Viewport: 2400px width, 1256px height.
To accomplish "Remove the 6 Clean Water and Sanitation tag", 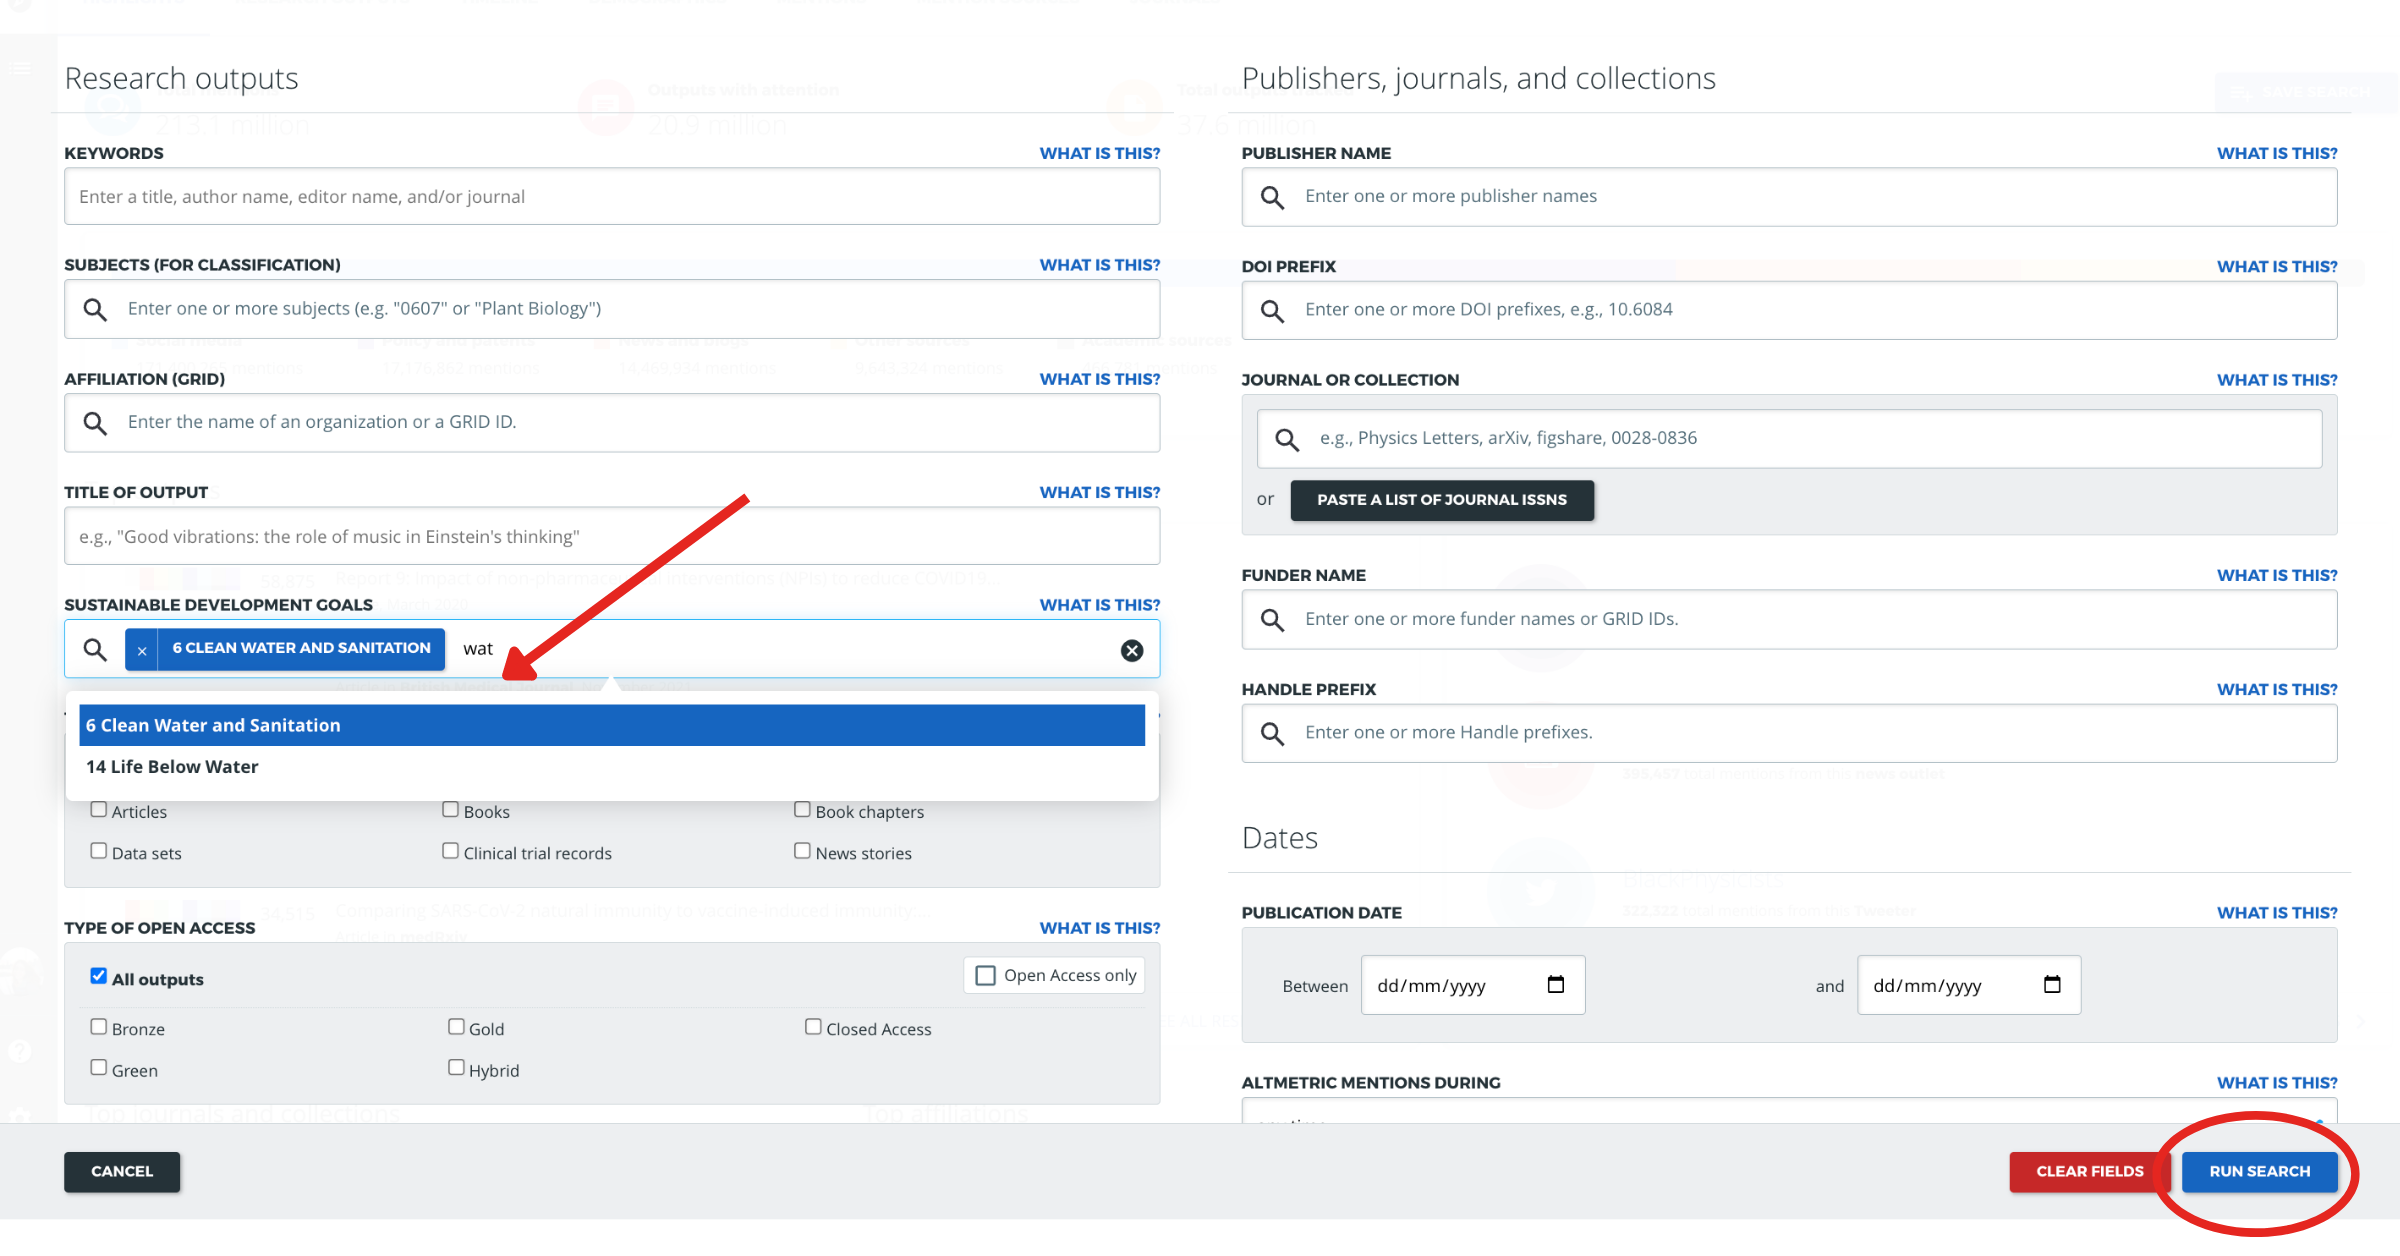I will point(142,650).
